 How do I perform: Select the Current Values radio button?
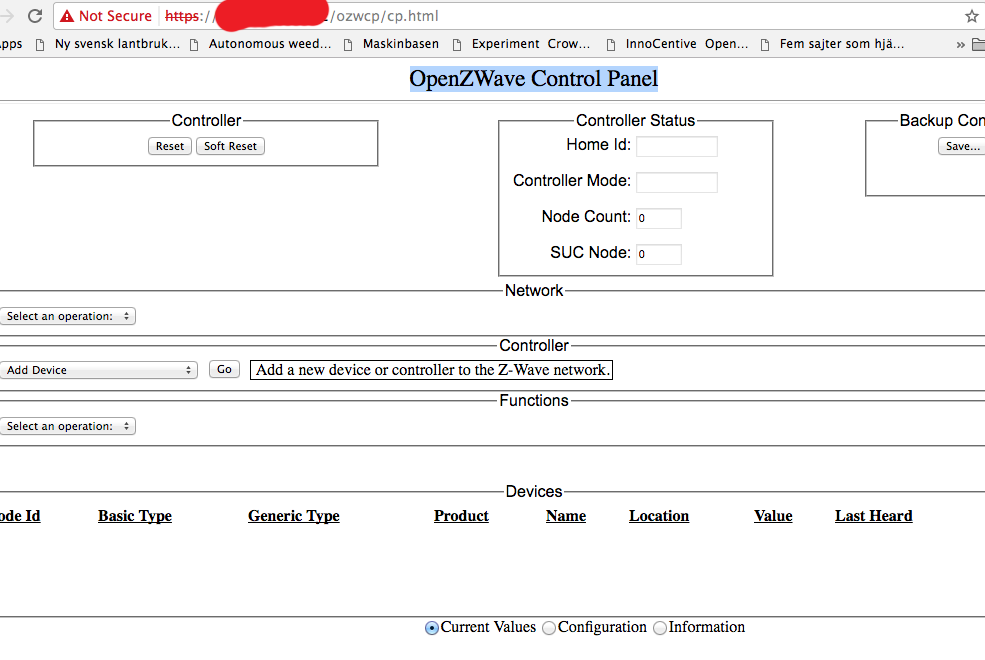(432, 628)
